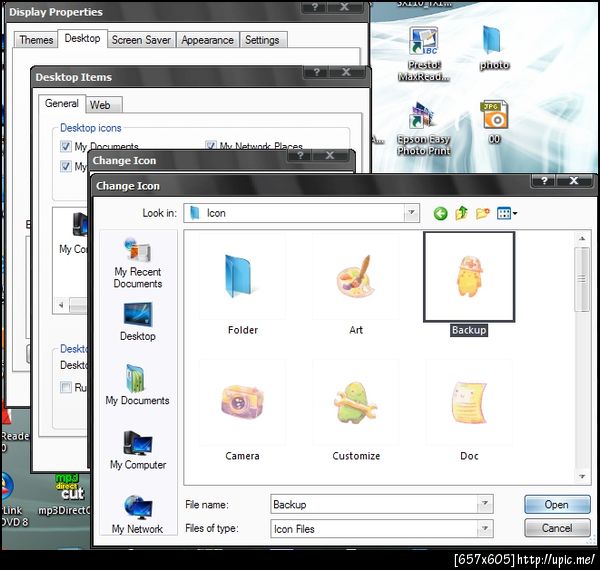Click the Open button
This screenshot has width=600, height=570.
(x=557, y=504)
